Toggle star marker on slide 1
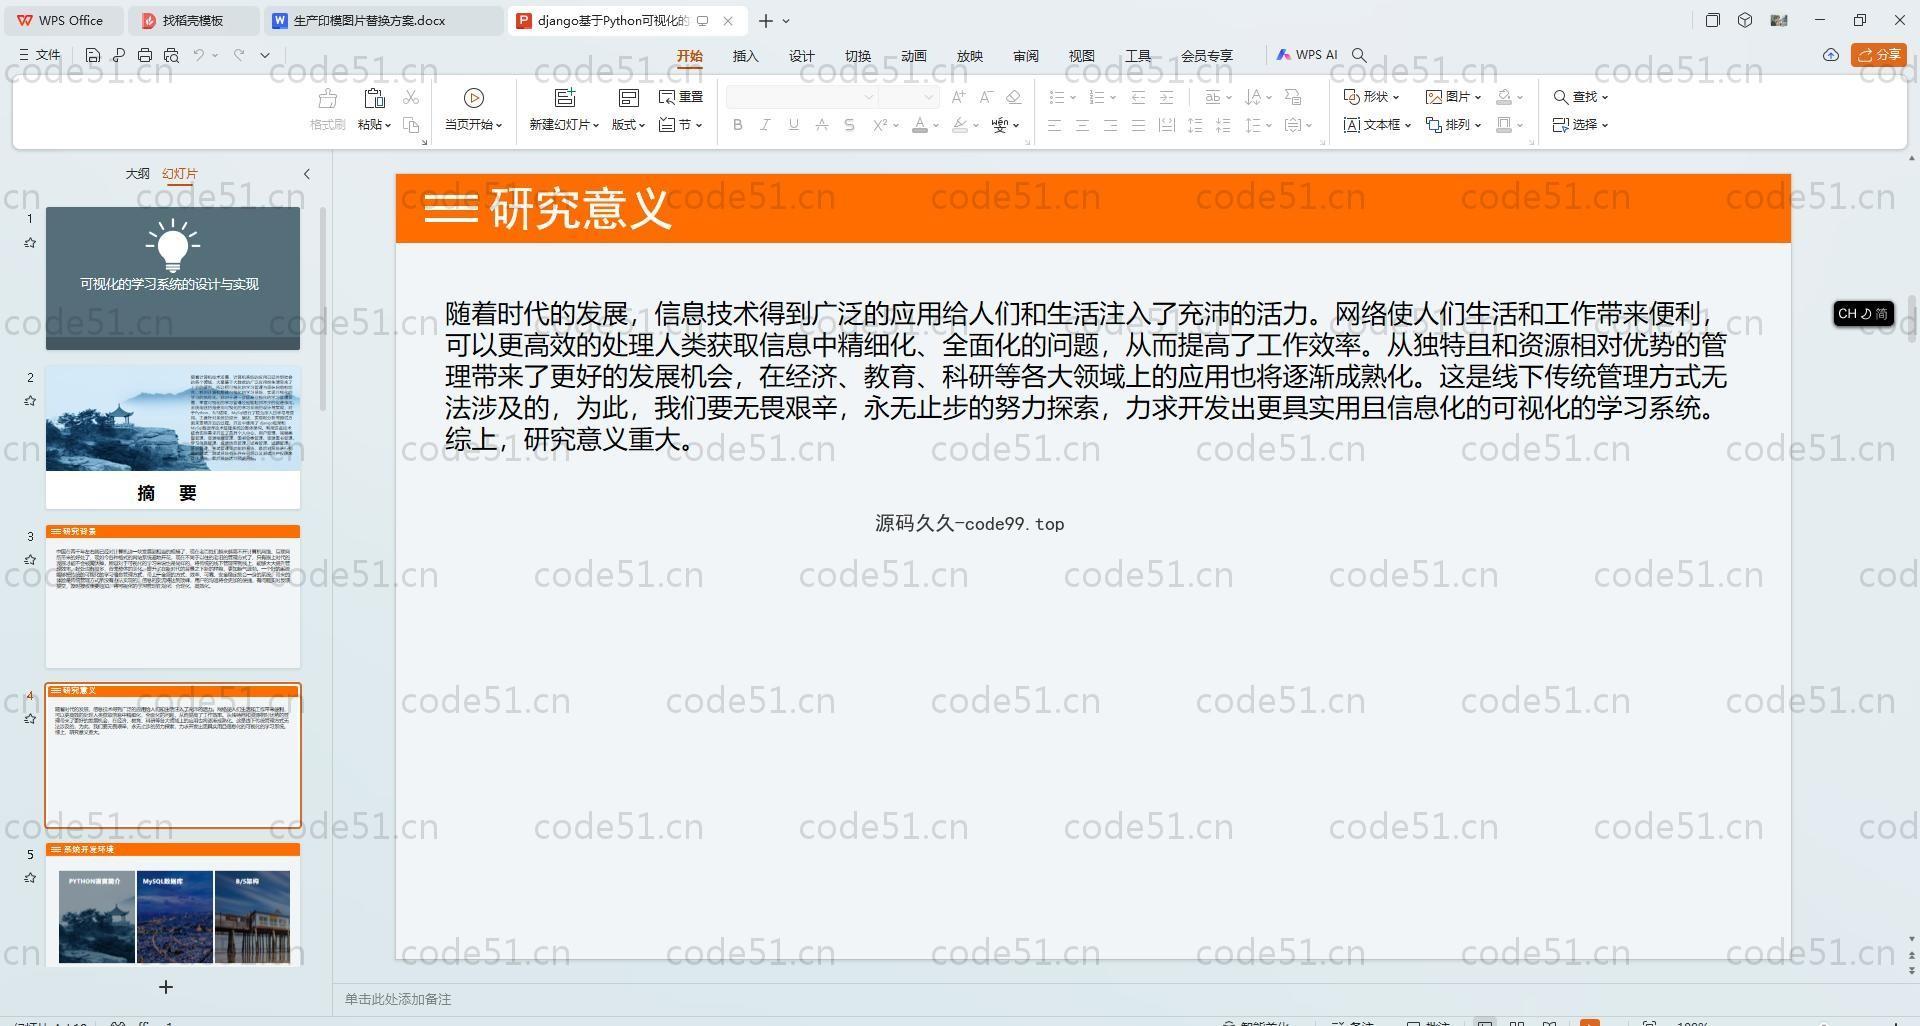1920x1026 pixels. tap(30, 243)
